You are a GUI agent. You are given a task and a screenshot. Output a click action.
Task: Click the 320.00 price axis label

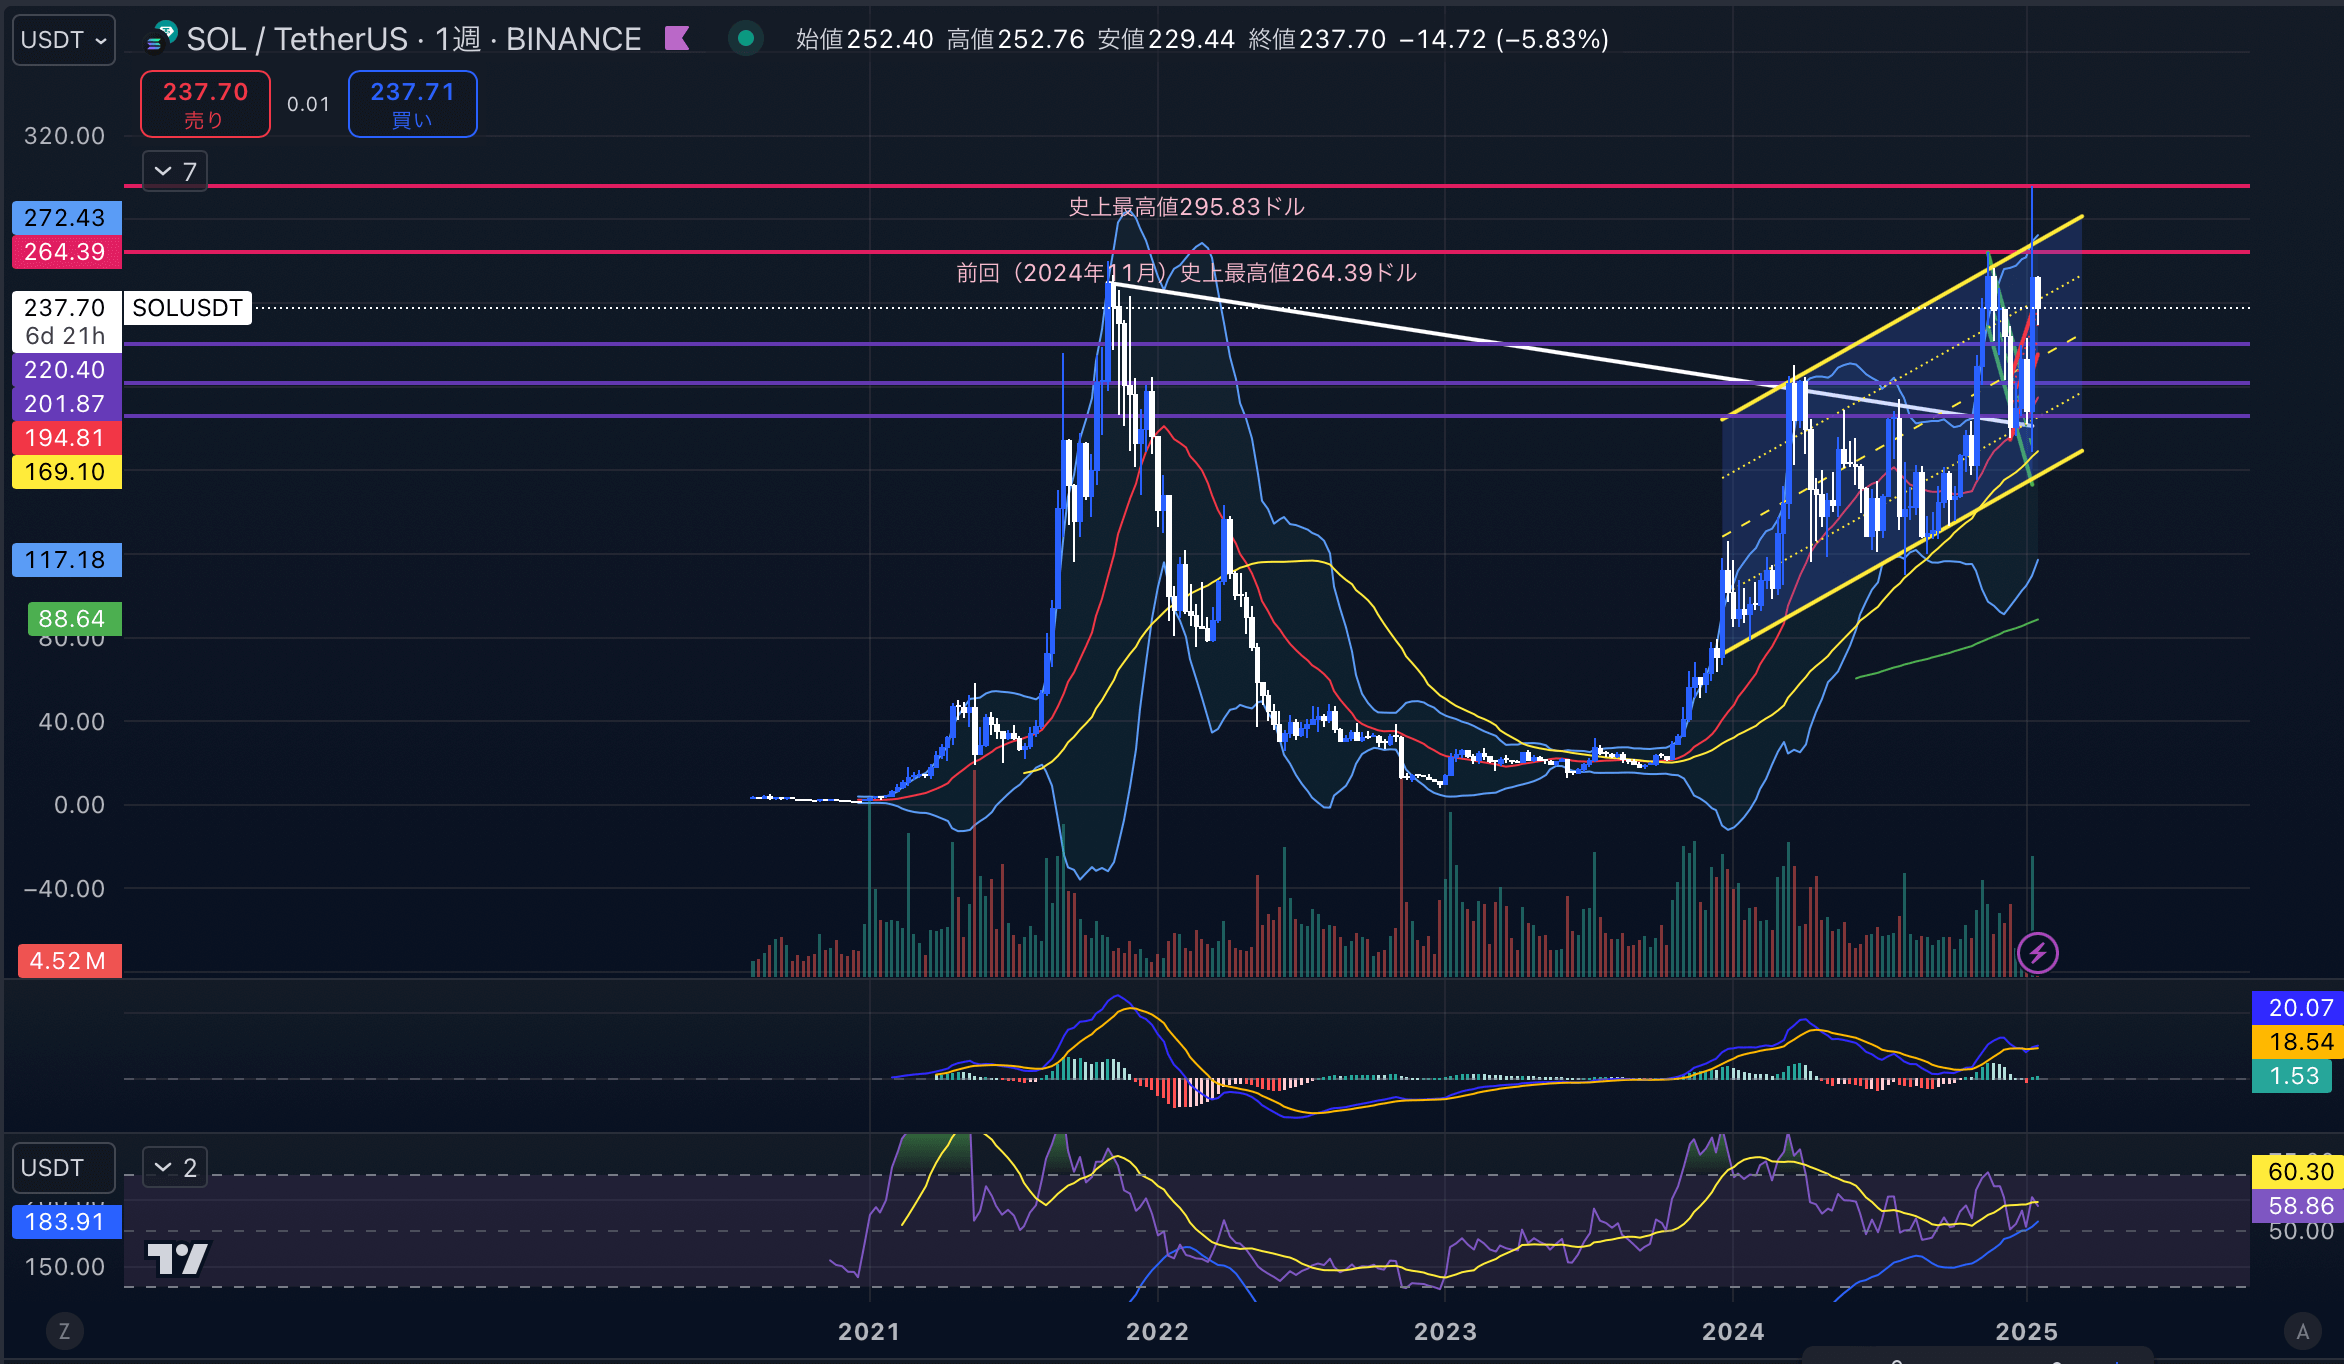click(x=64, y=136)
